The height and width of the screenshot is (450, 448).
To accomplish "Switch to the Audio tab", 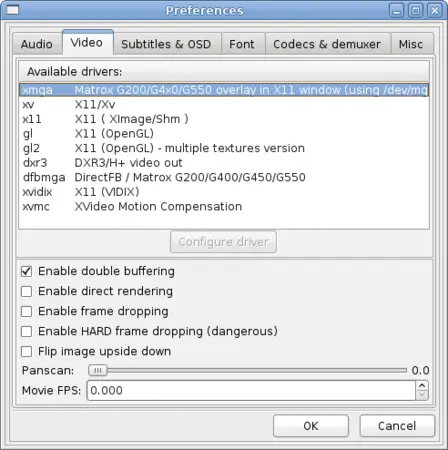I will (x=37, y=44).
